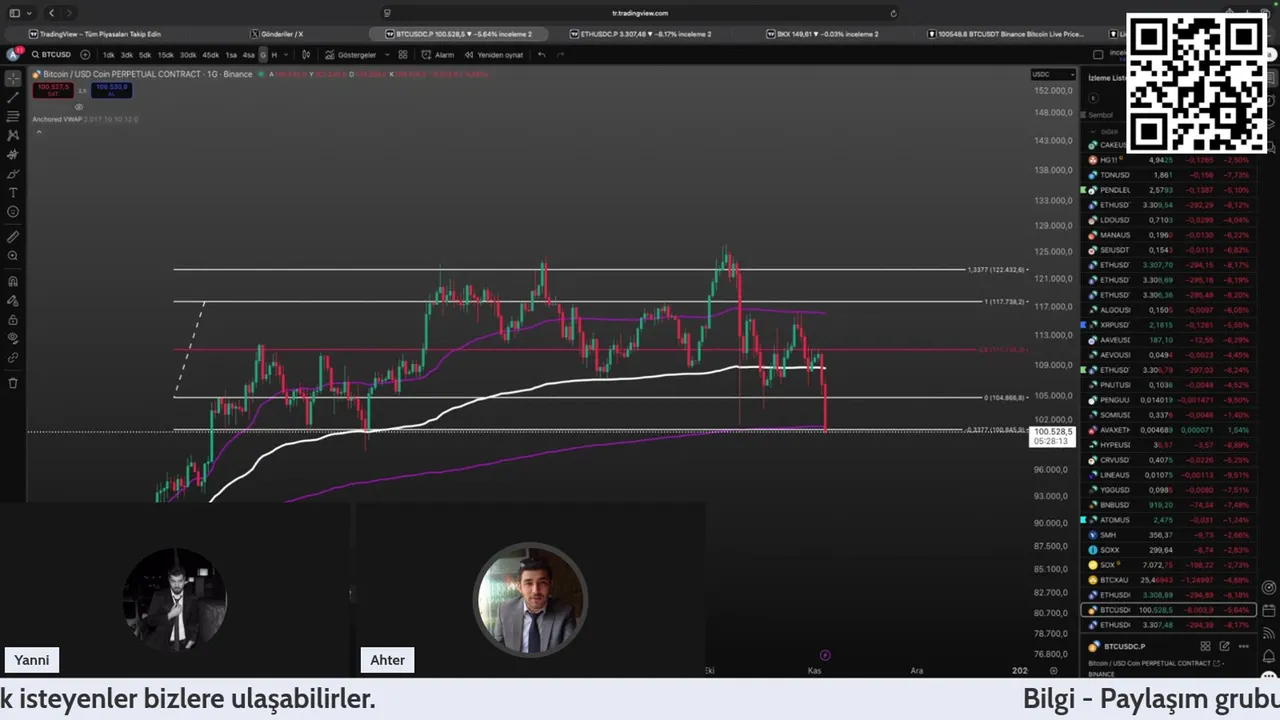Open the candlestick chart type selector
1280x720 pixels.
[306, 54]
